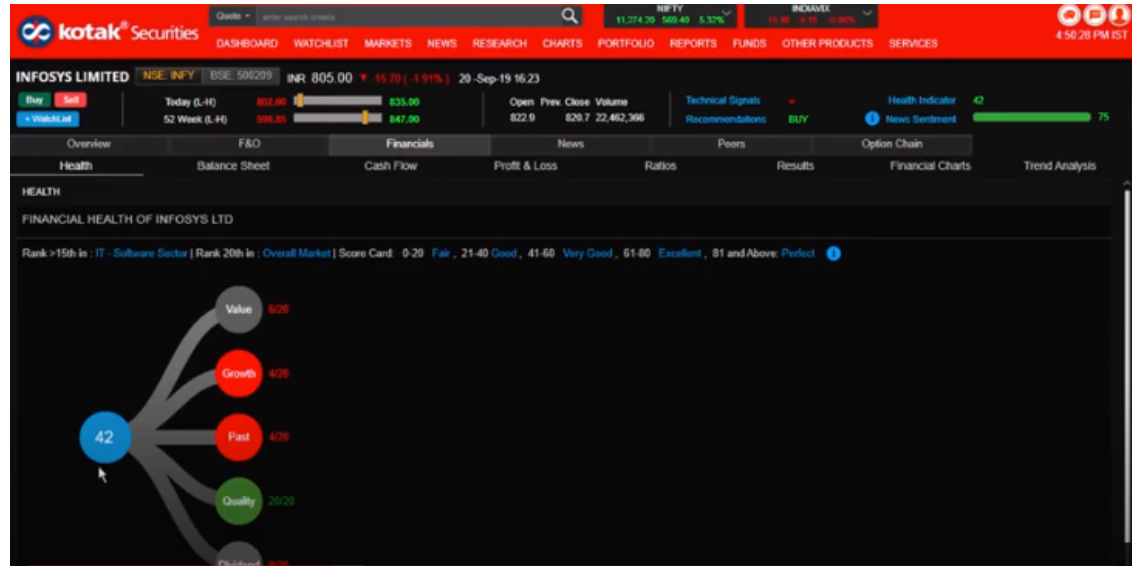Open the Balance Sheet tab
The height and width of the screenshot is (570, 1138).
(x=233, y=166)
